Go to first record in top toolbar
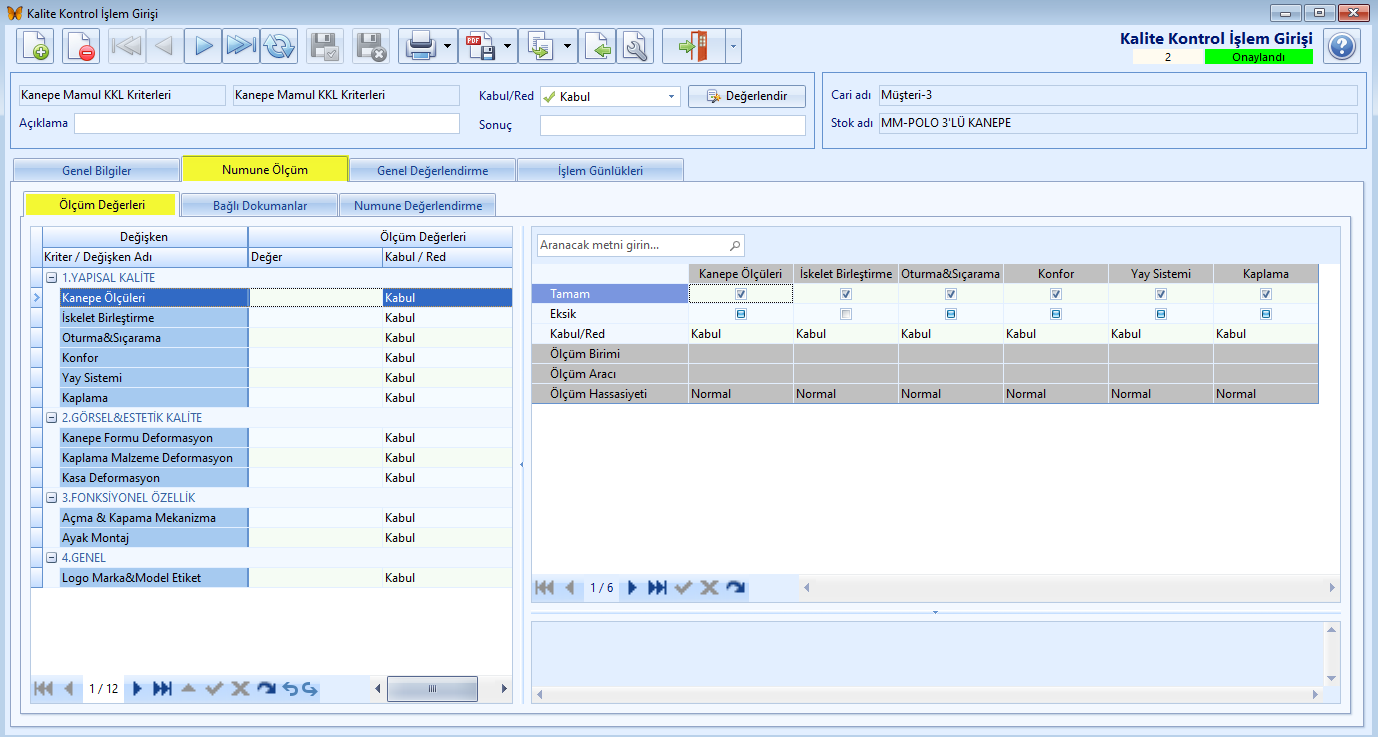 tap(127, 46)
